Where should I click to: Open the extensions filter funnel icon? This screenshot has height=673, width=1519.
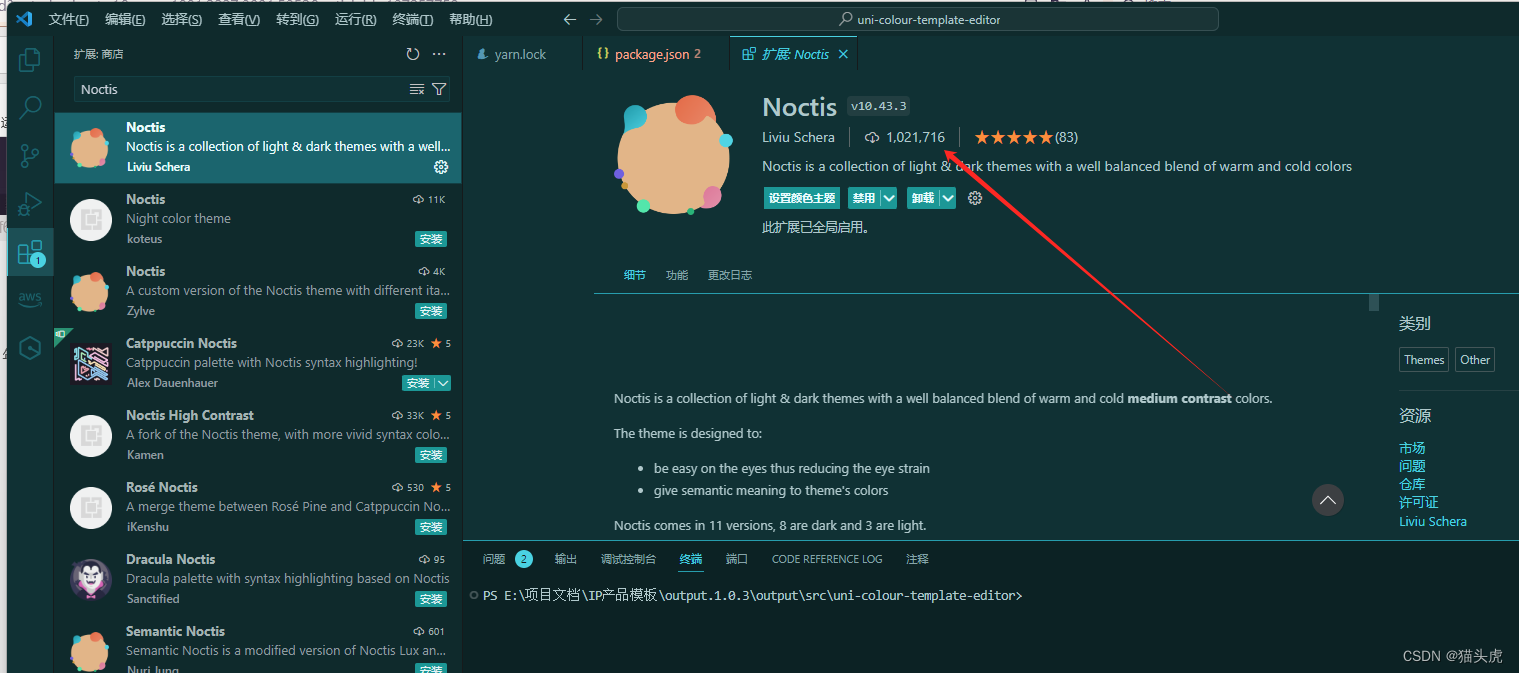[x=439, y=89]
